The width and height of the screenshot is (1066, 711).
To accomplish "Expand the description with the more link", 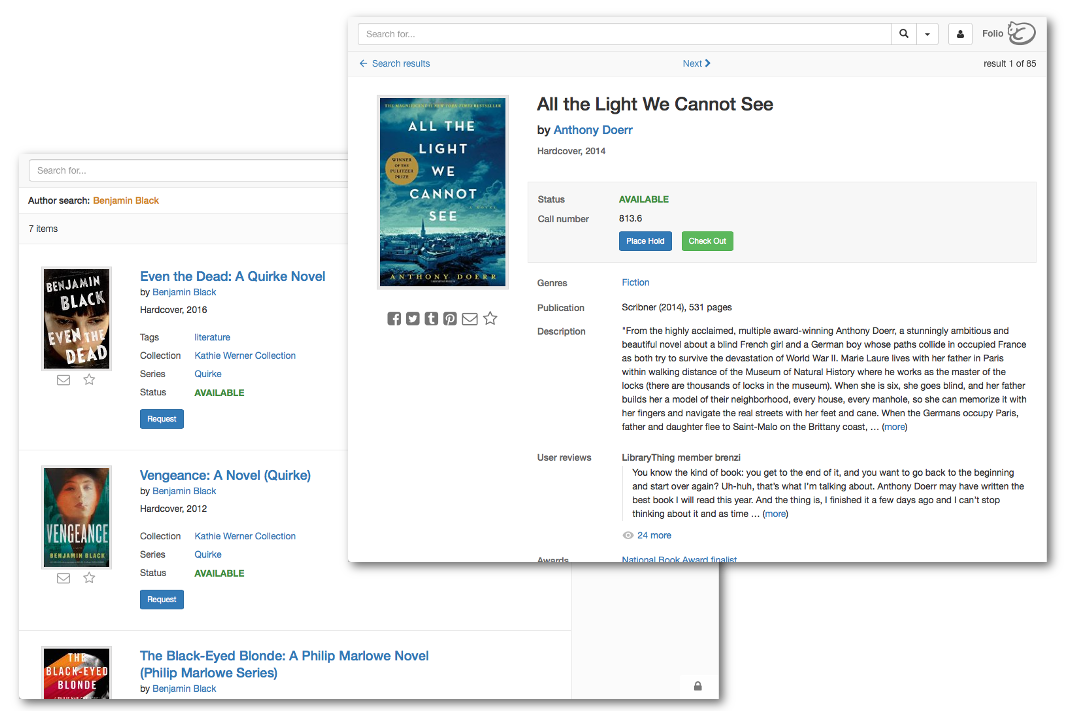I will pyautogui.click(x=894, y=426).
